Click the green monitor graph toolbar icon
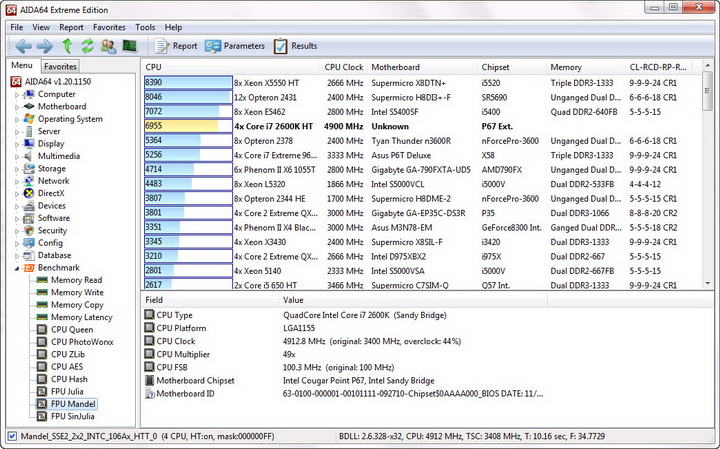 [129, 46]
